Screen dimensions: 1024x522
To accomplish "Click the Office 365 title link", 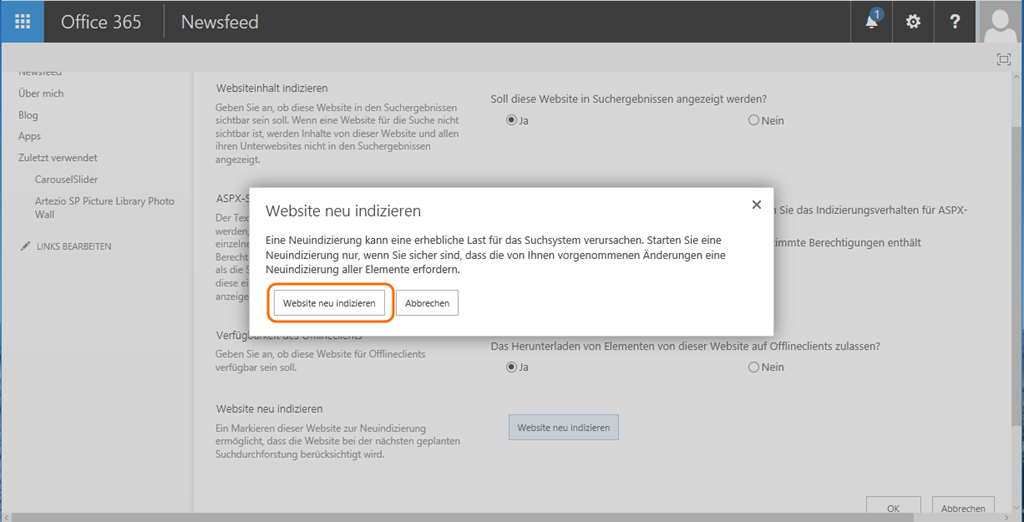I will coord(101,22).
